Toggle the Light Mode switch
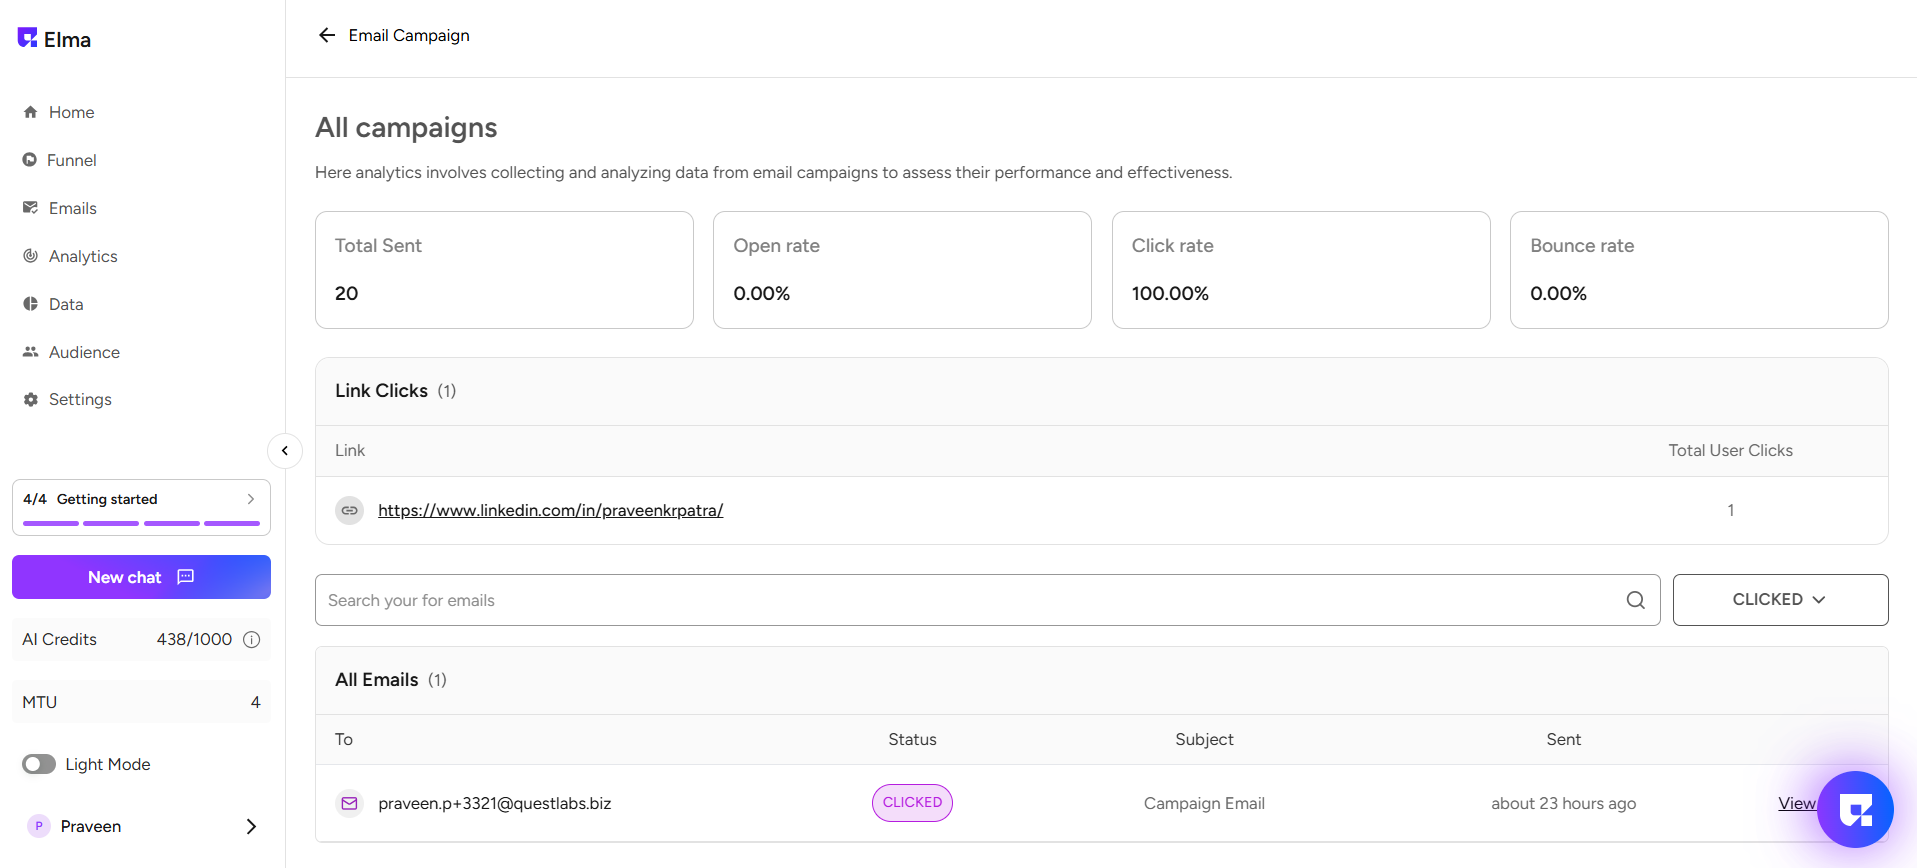 (x=39, y=764)
